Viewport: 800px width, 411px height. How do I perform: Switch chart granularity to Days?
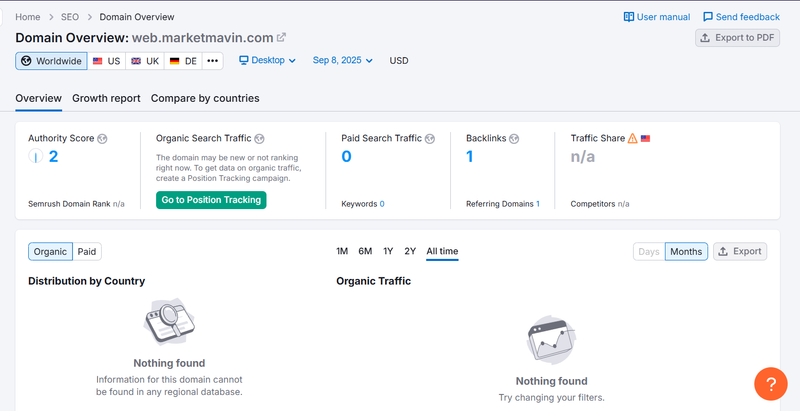click(649, 251)
